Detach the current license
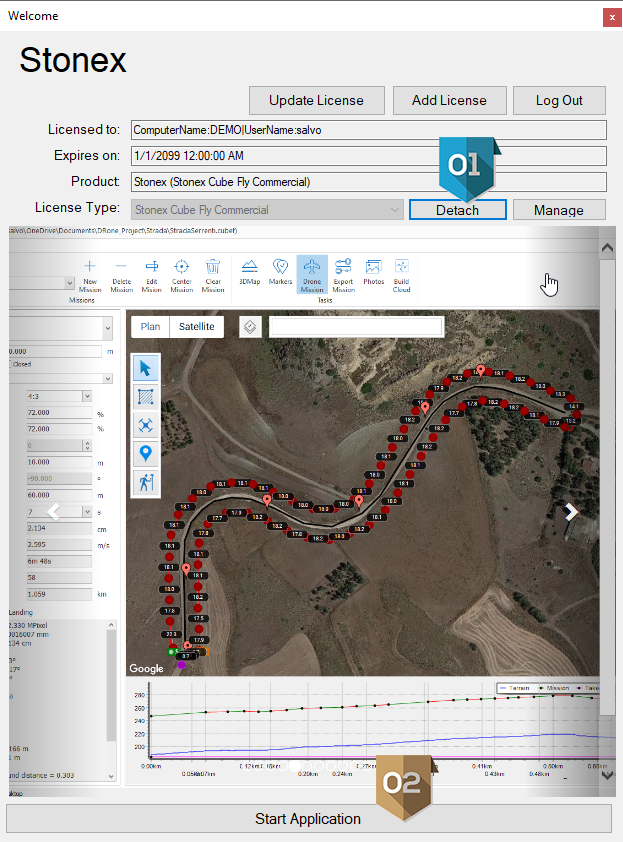Screen dimensions: 623x842 458,209
